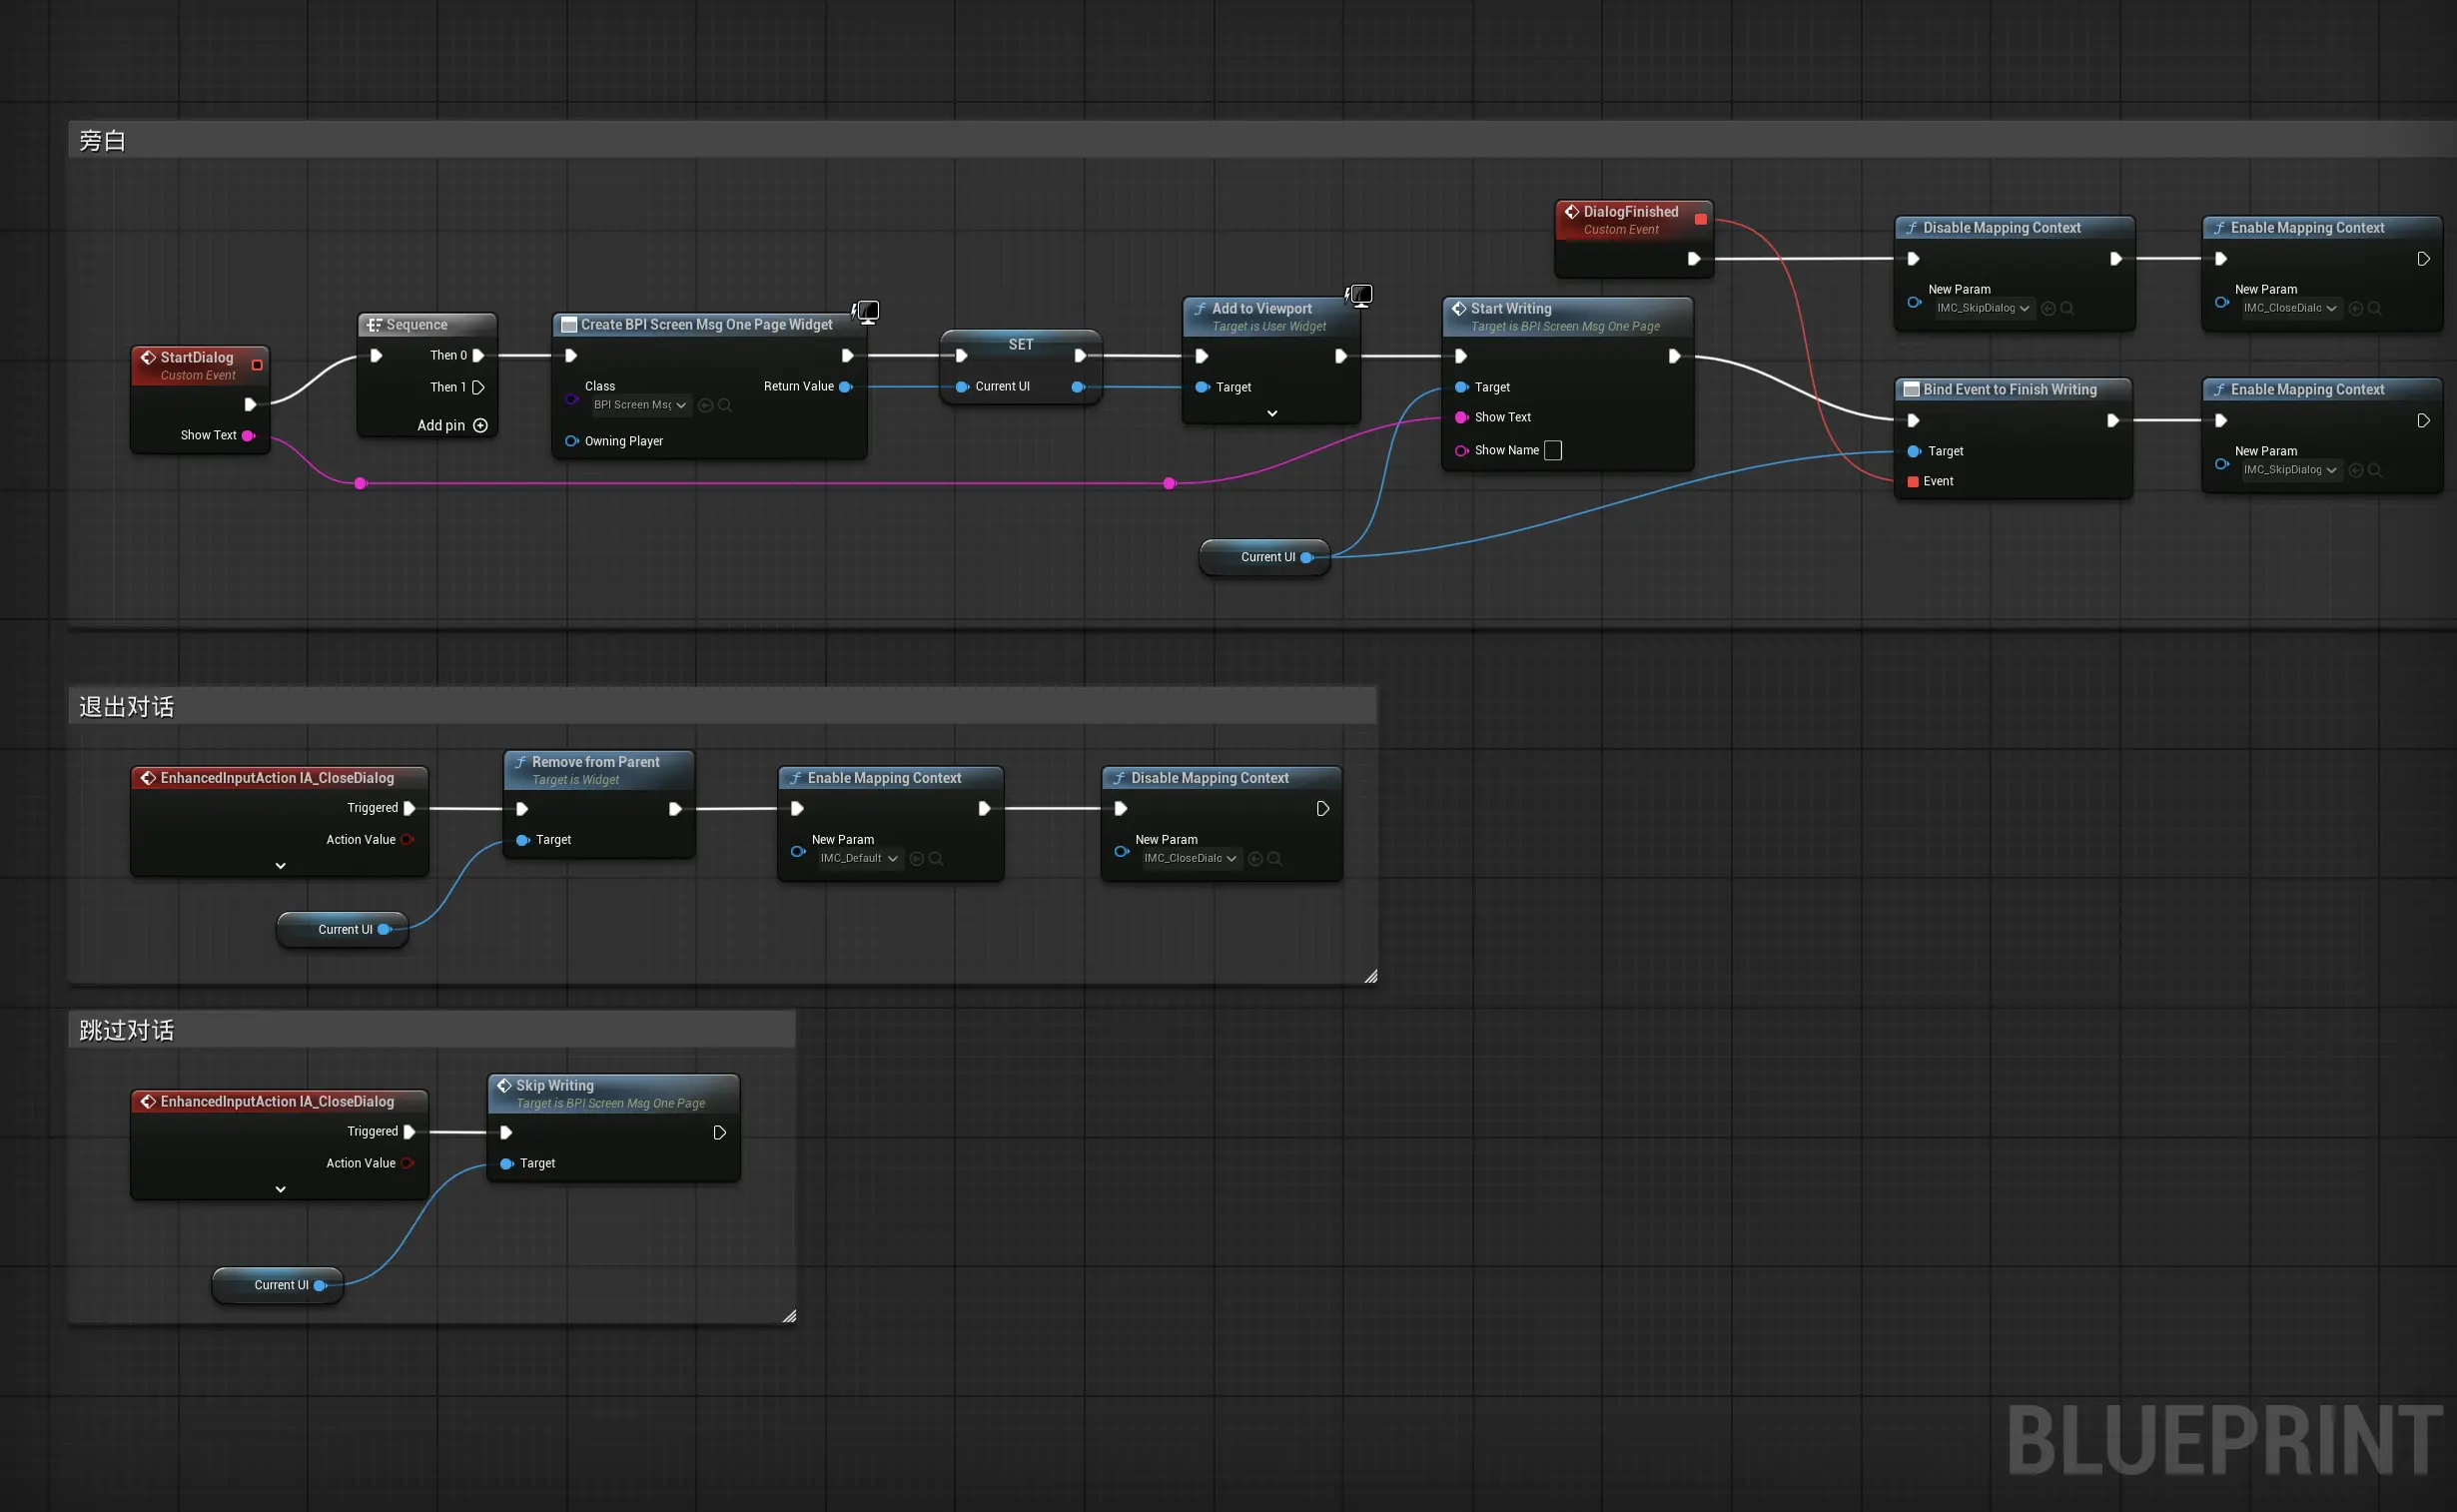
Task: Click browse magnifier icon beside BPI Screen Msg class
Action: coord(726,405)
